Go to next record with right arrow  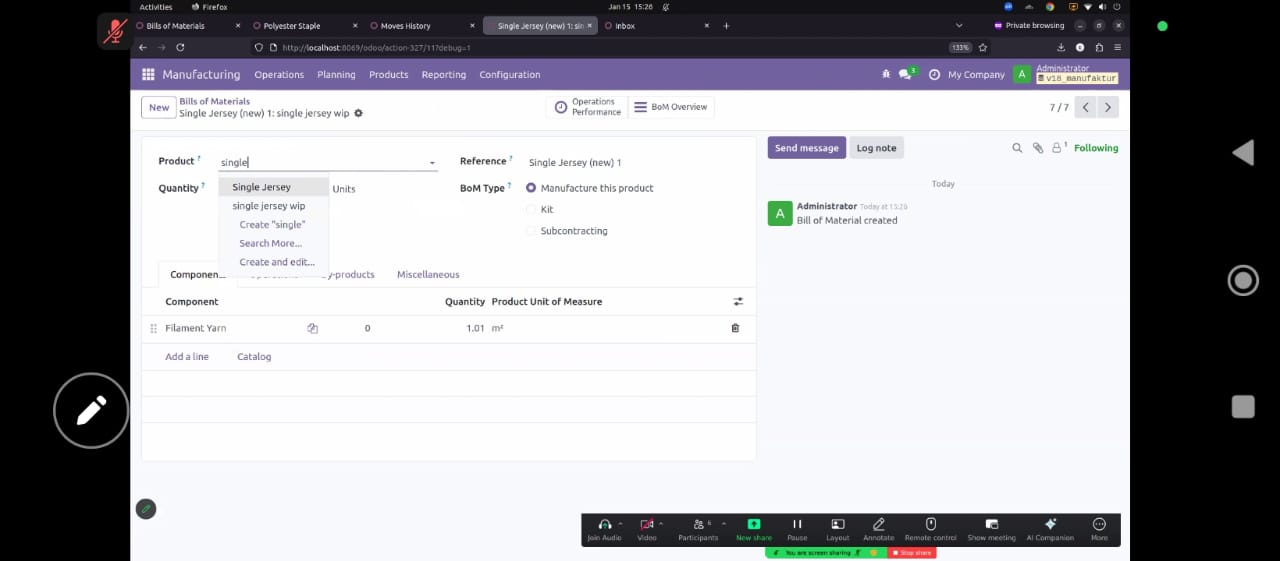[1107, 107]
